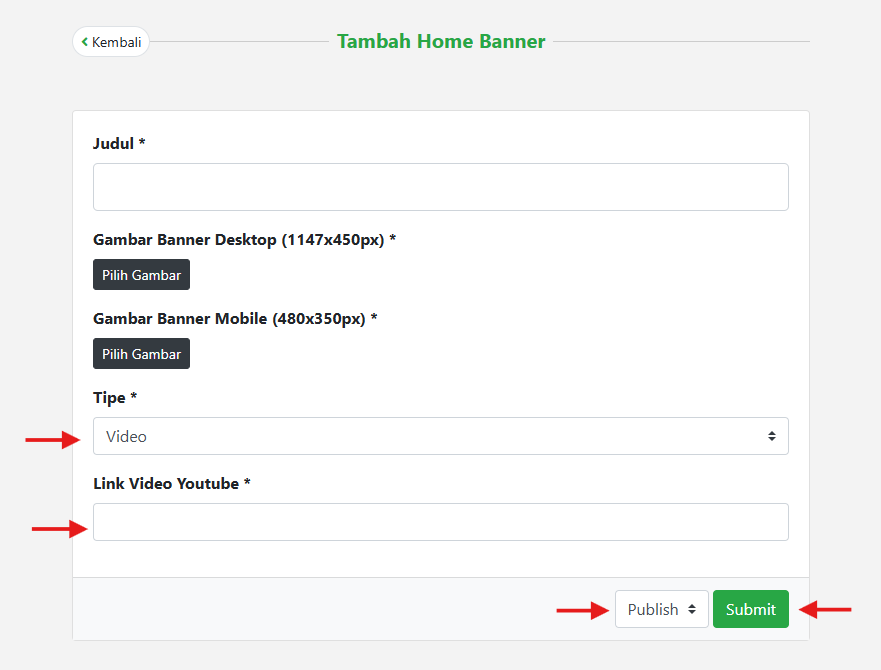Focus the Link Video Youtube input field

click(440, 522)
